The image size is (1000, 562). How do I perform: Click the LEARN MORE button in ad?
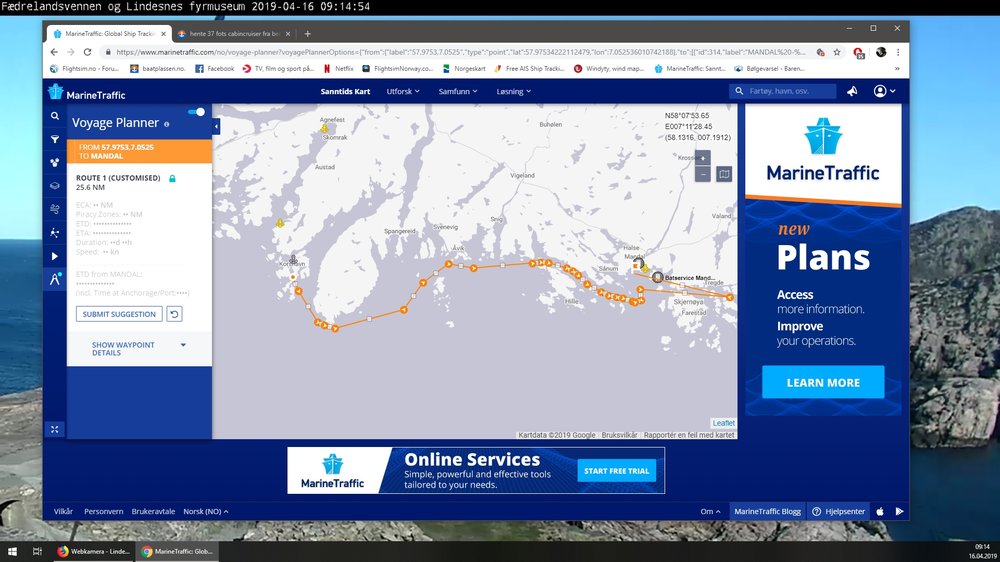(x=823, y=382)
